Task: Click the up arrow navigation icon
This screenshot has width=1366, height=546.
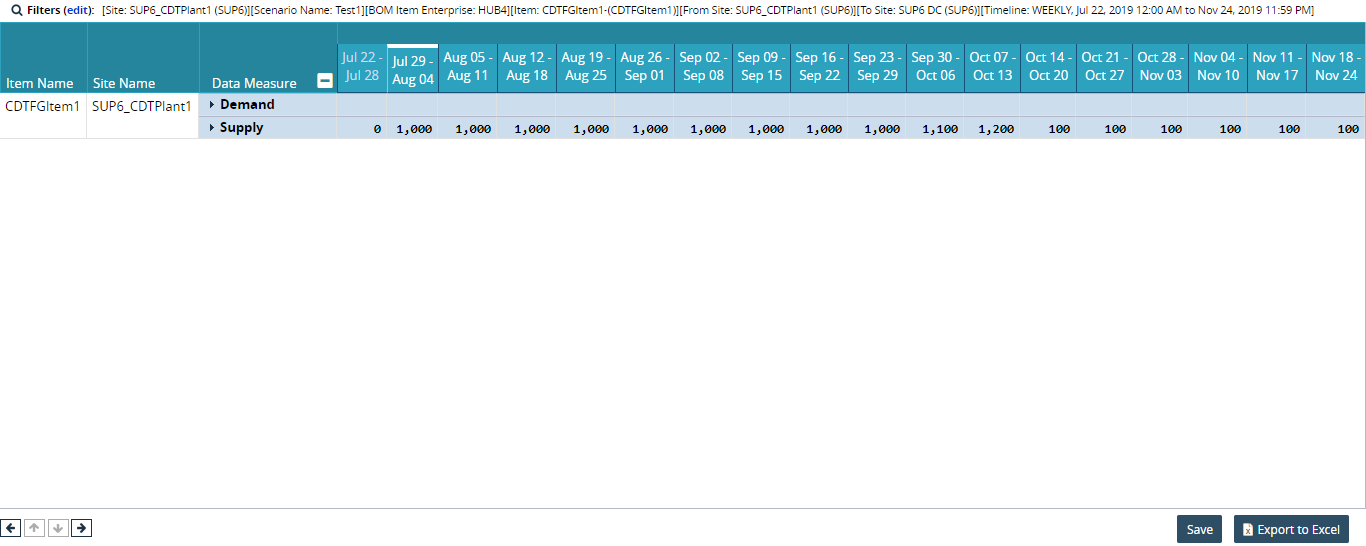Action: tap(35, 528)
